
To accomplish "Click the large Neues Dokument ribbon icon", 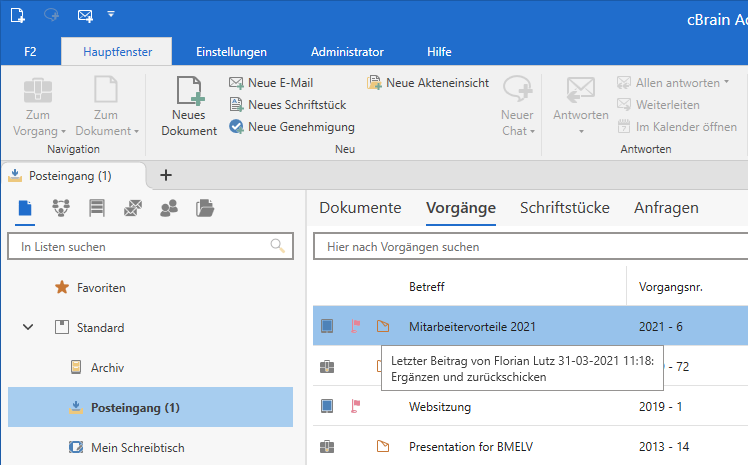I will pyautogui.click(x=188, y=107).
